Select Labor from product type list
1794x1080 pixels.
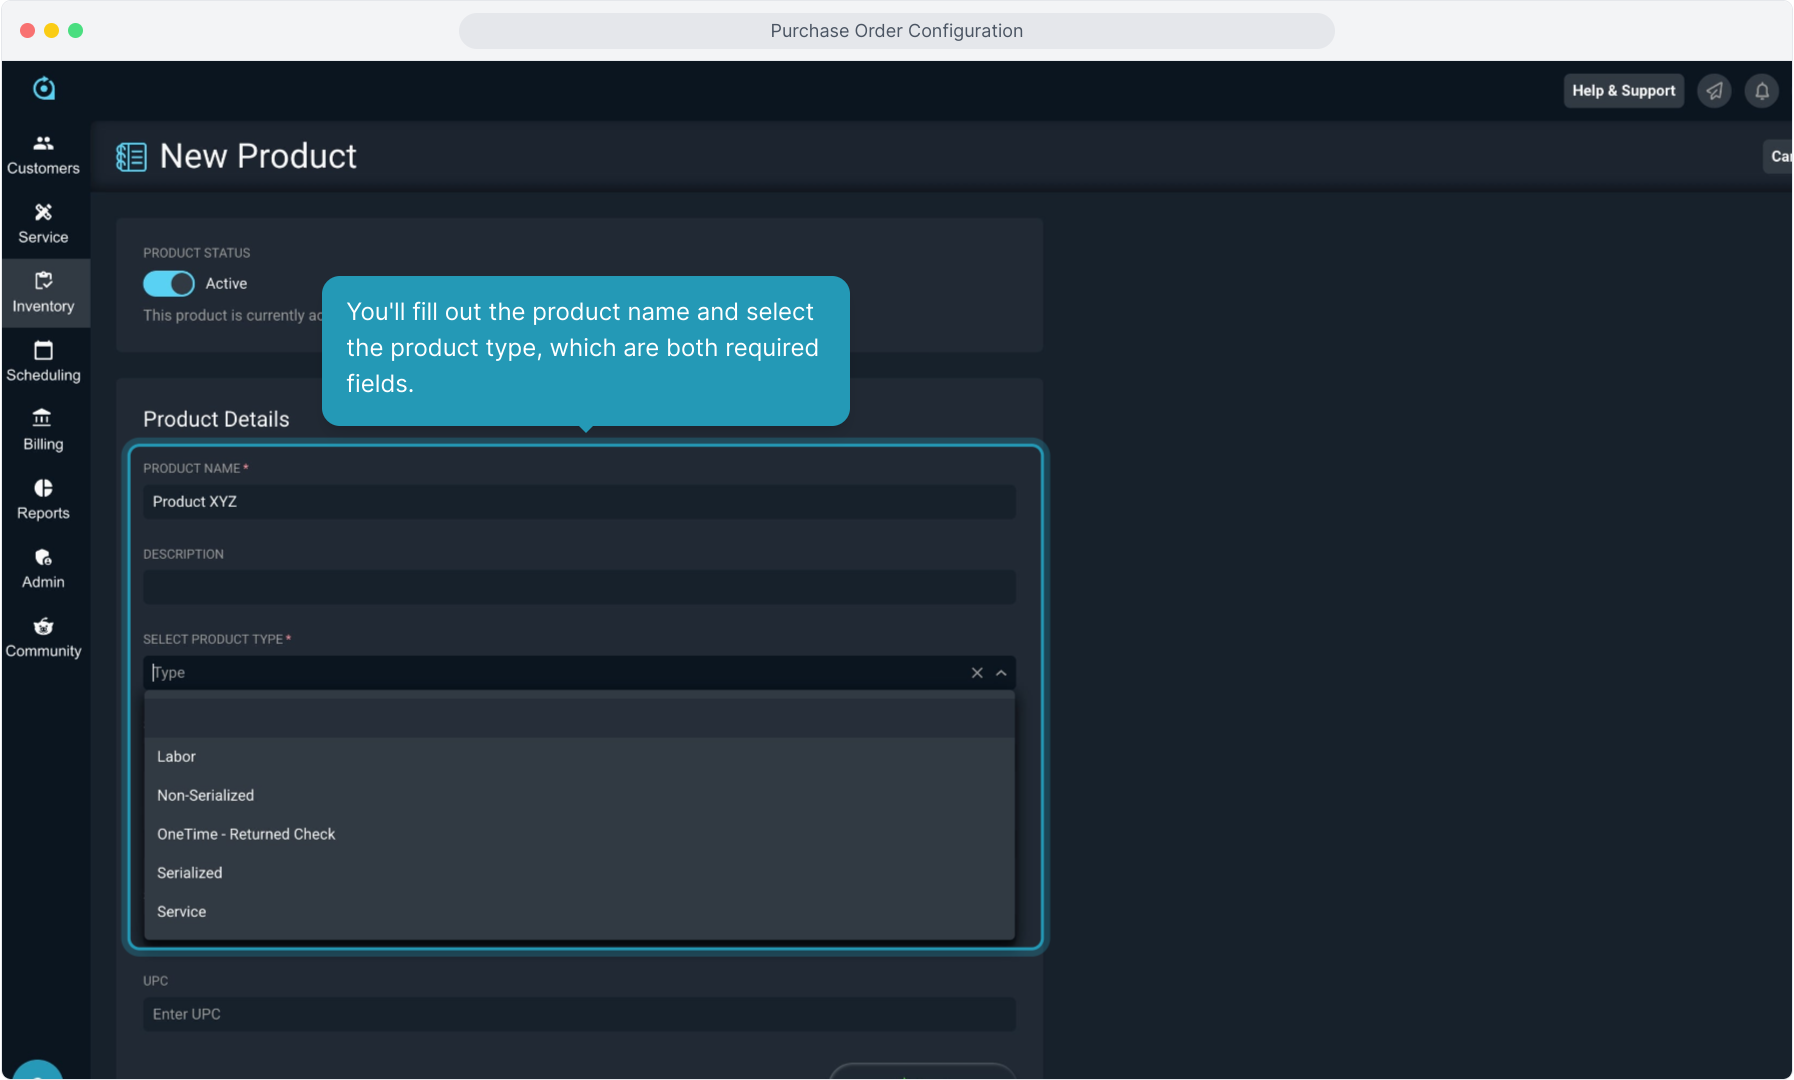[176, 757]
